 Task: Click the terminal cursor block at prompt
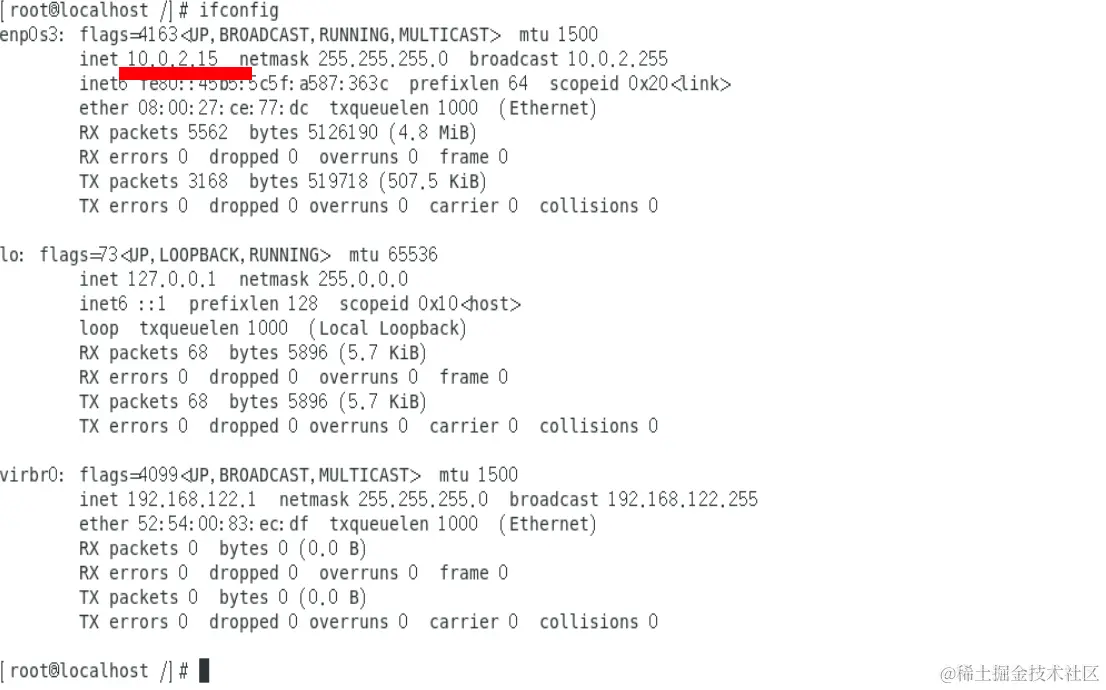(x=204, y=670)
